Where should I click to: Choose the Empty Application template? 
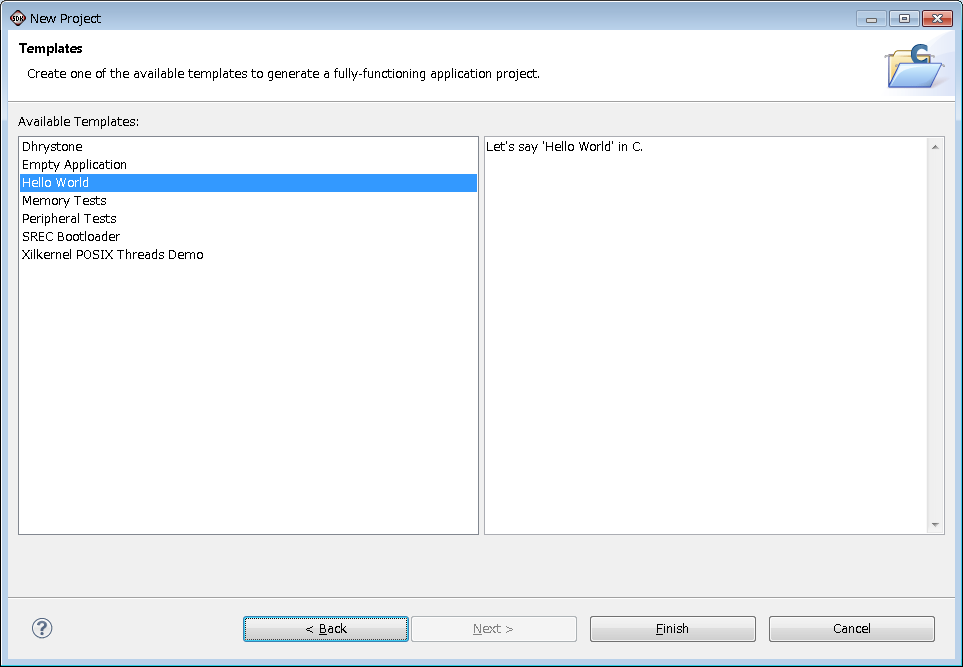coord(74,165)
